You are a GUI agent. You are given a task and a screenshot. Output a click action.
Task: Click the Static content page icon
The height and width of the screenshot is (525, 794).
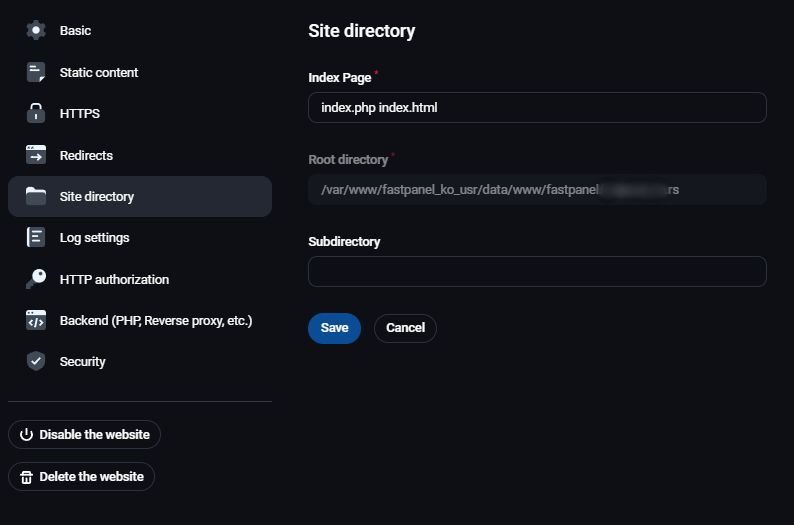point(36,72)
